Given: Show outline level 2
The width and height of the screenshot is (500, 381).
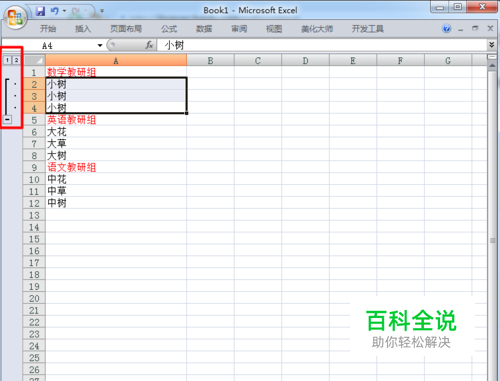Looking at the screenshot, I should click(x=16, y=60).
